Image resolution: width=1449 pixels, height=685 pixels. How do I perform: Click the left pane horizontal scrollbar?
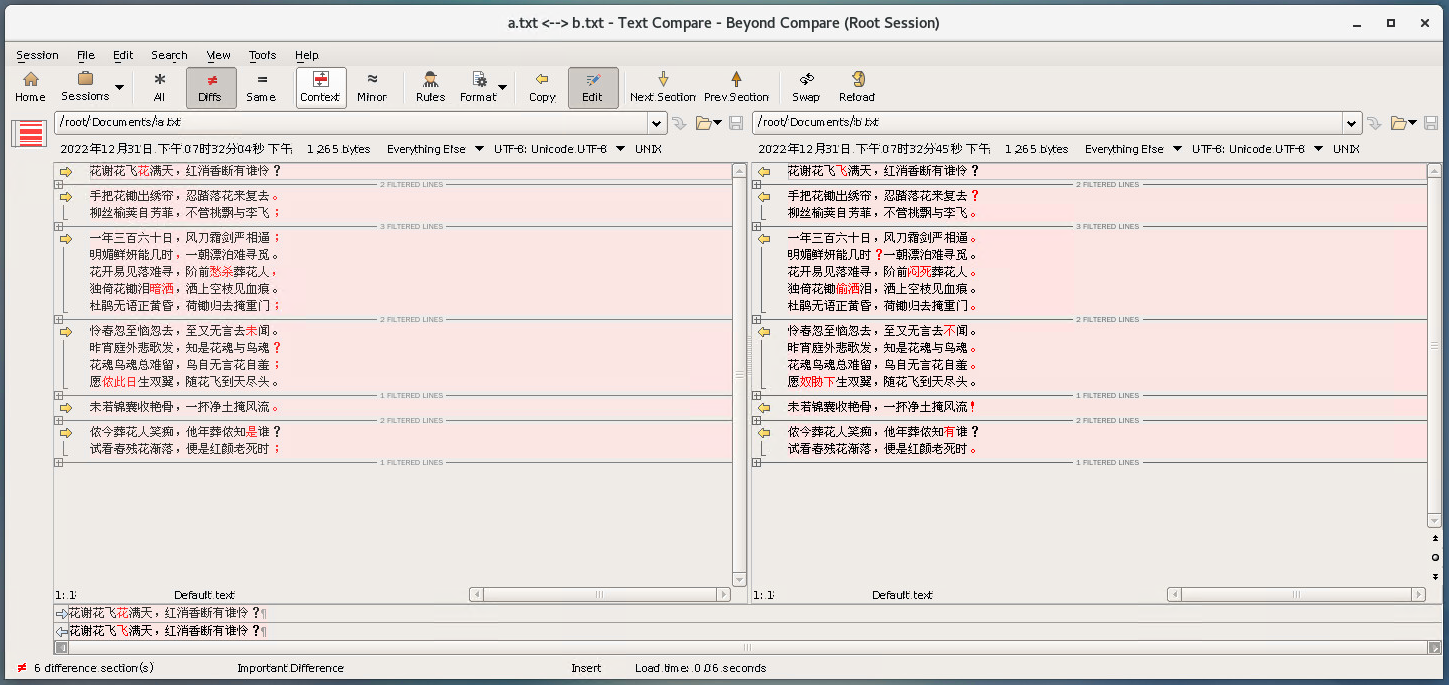600,594
